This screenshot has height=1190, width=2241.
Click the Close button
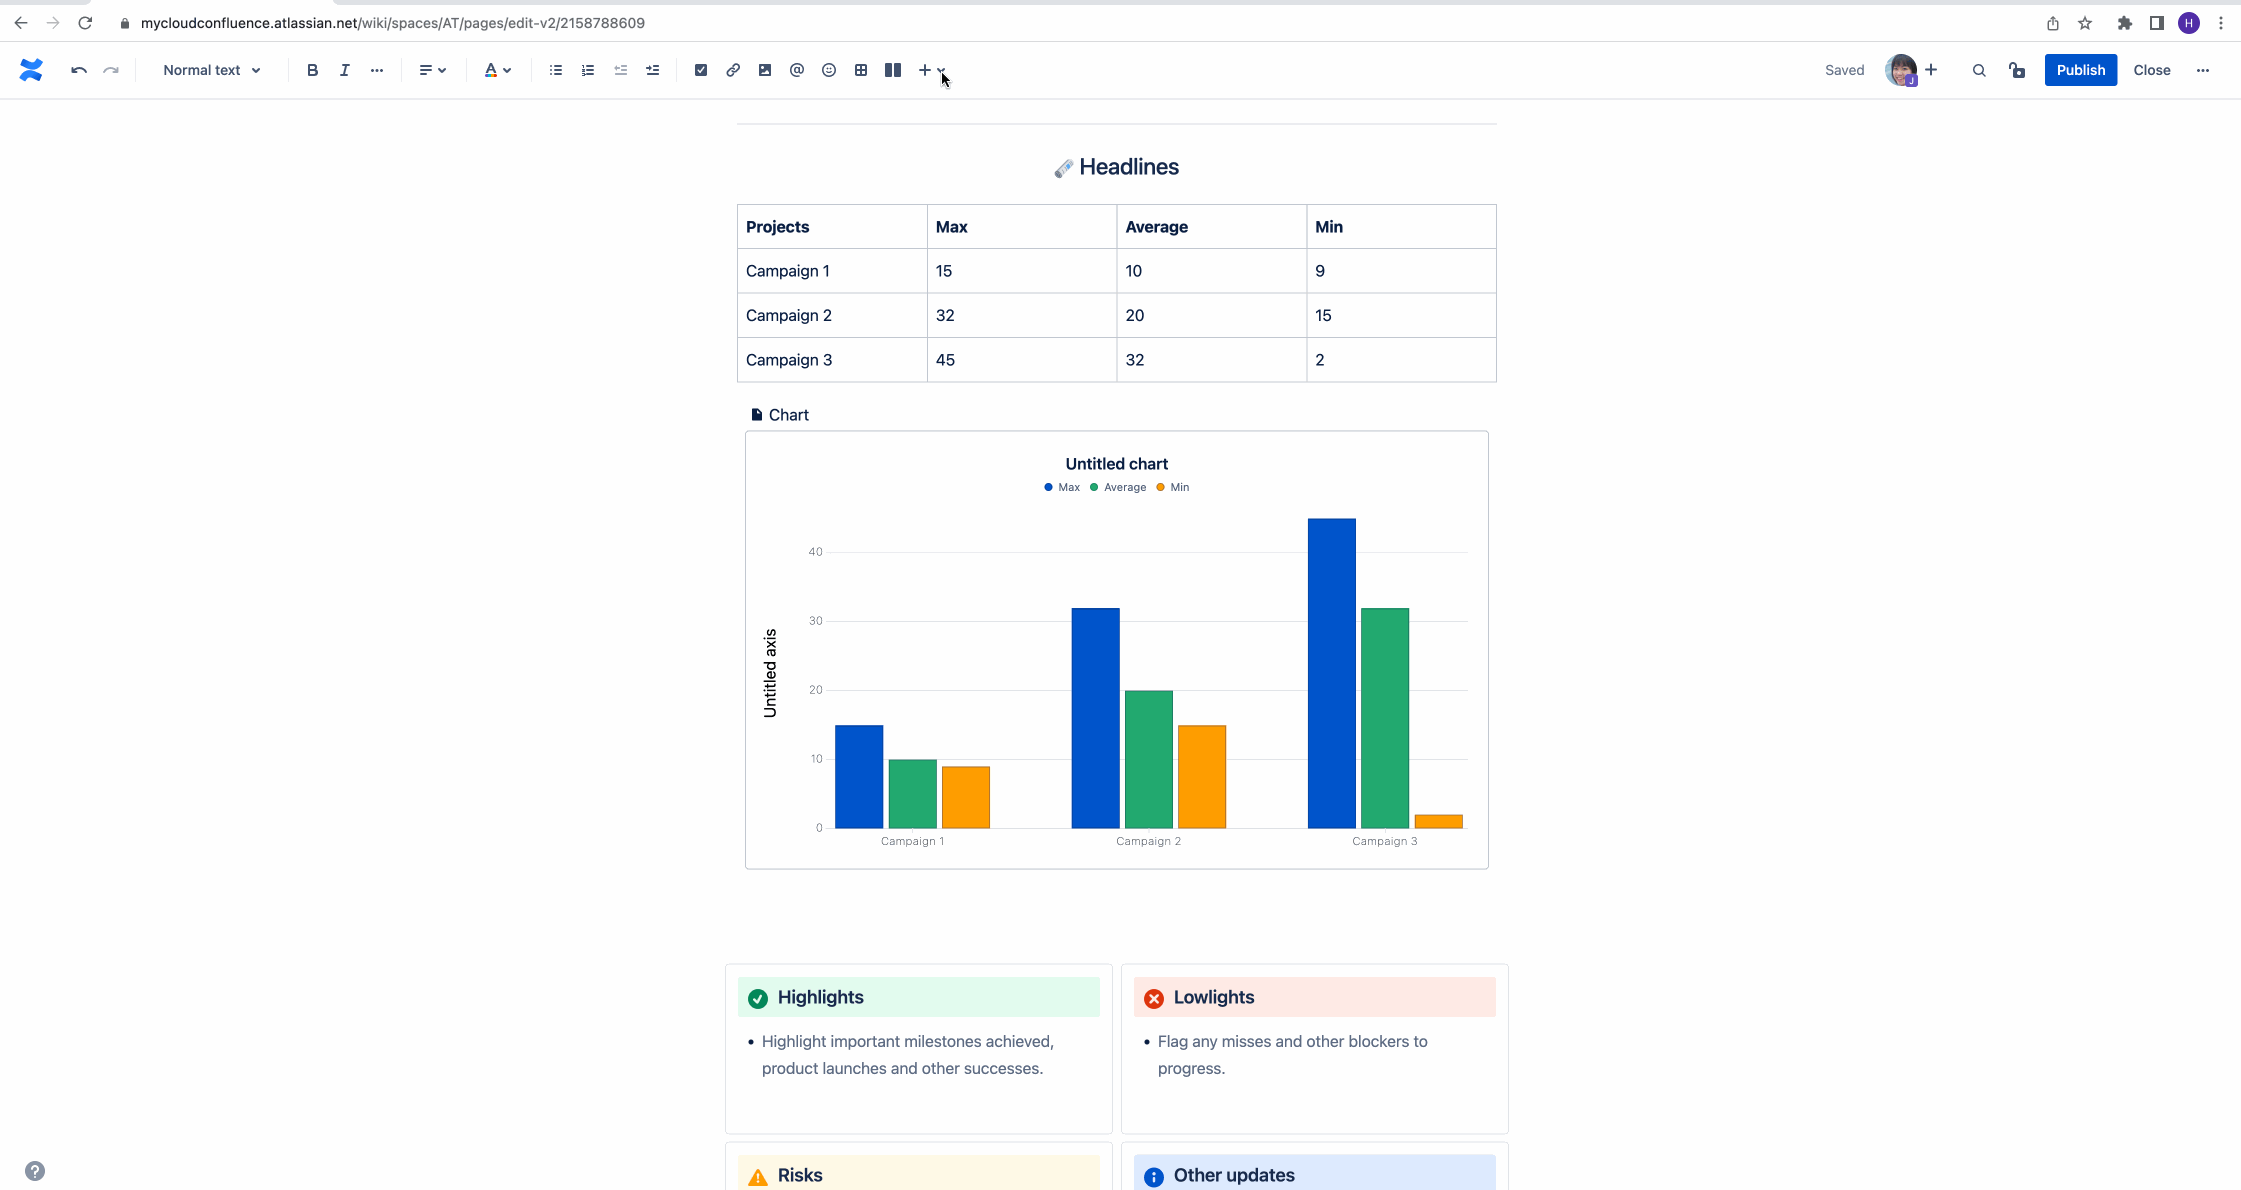coord(2152,70)
